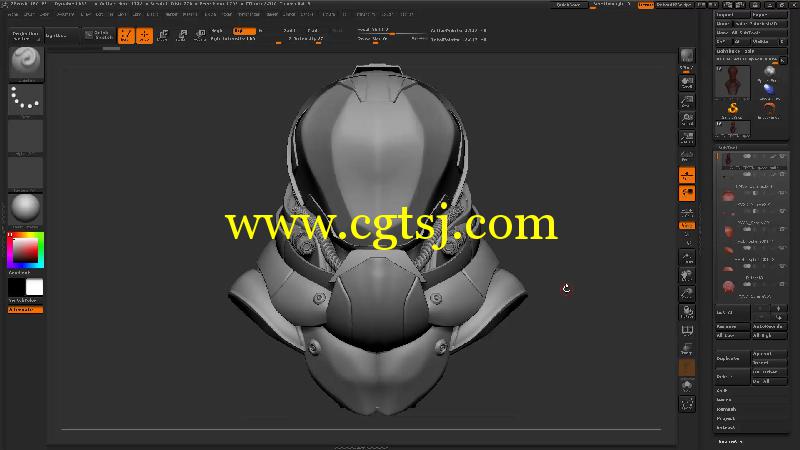Render with the BPR button
This screenshot has width=800, height=450.
(687, 58)
